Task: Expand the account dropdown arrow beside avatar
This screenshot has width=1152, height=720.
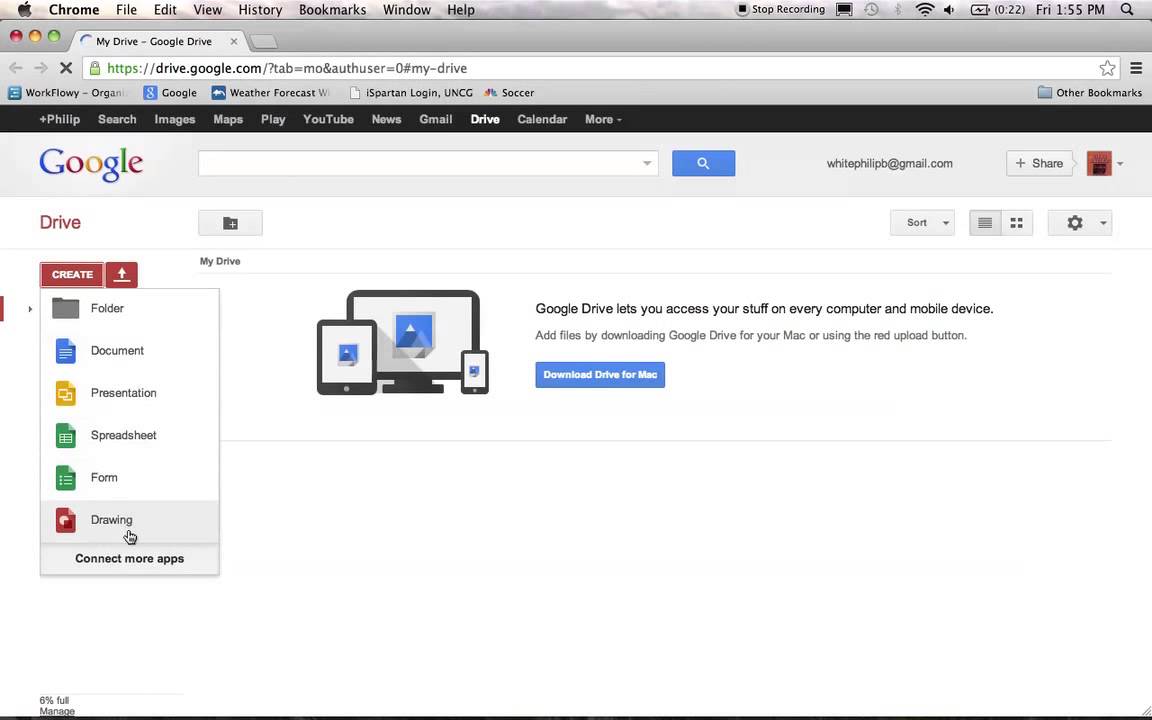Action: (1120, 164)
